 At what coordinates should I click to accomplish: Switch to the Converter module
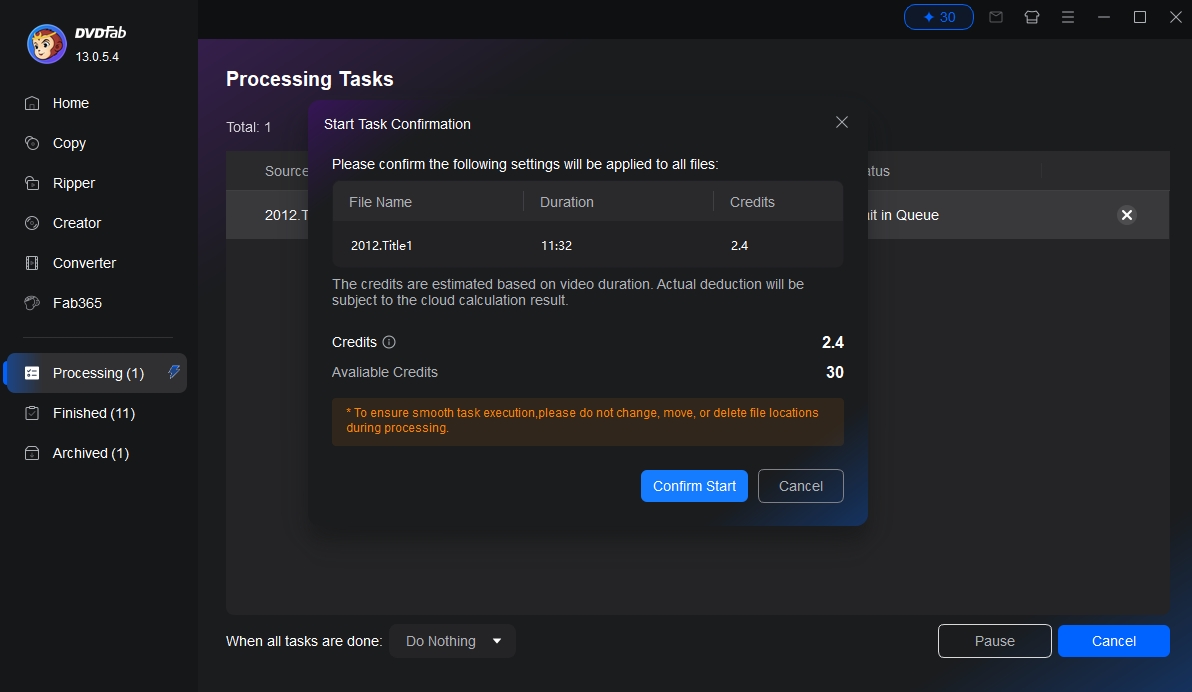click(84, 263)
